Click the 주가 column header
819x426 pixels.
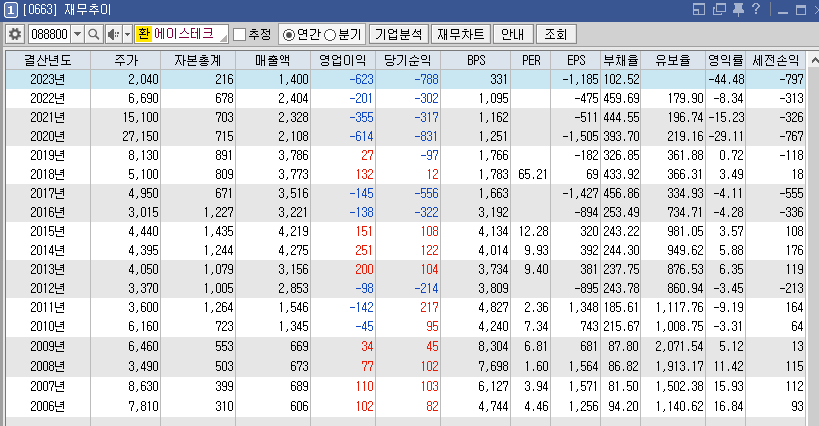[125, 61]
